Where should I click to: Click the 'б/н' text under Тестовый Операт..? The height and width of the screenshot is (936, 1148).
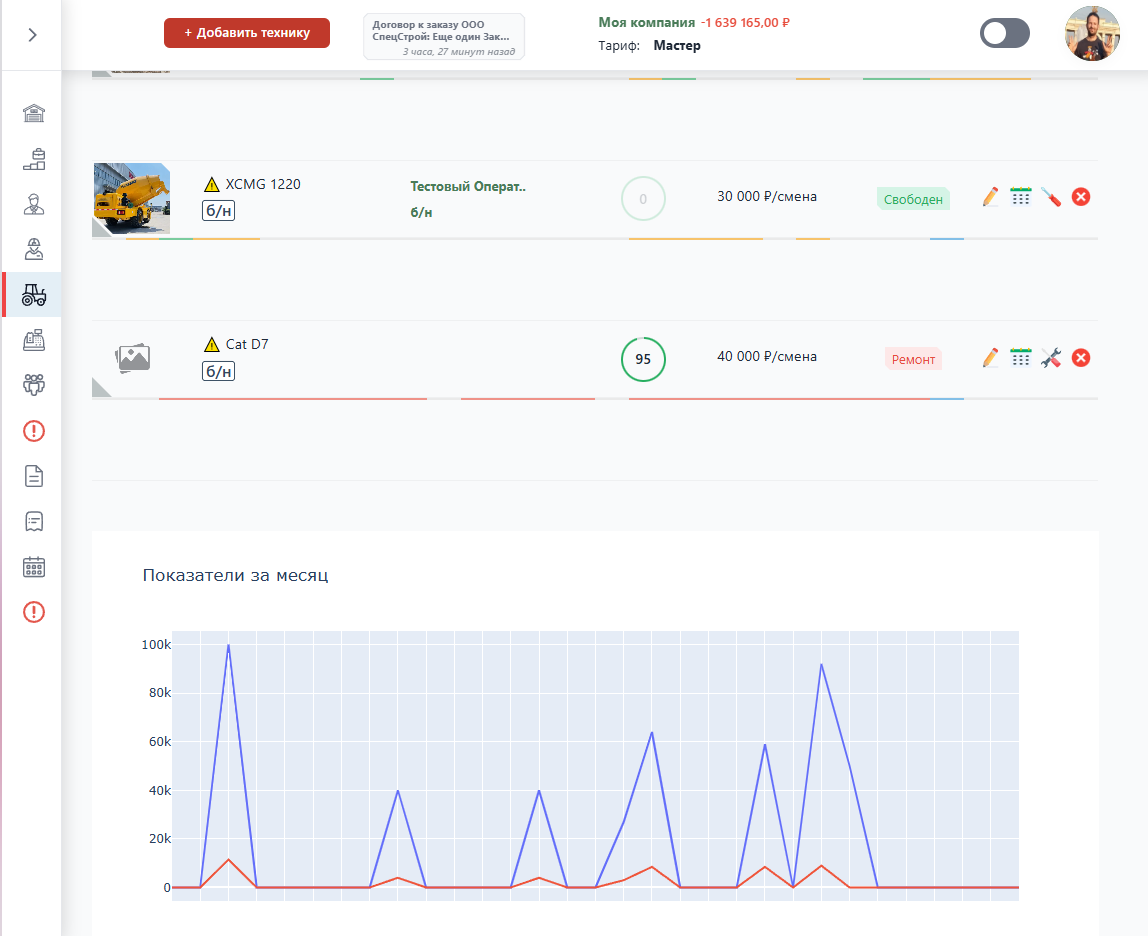click(421, 212)
